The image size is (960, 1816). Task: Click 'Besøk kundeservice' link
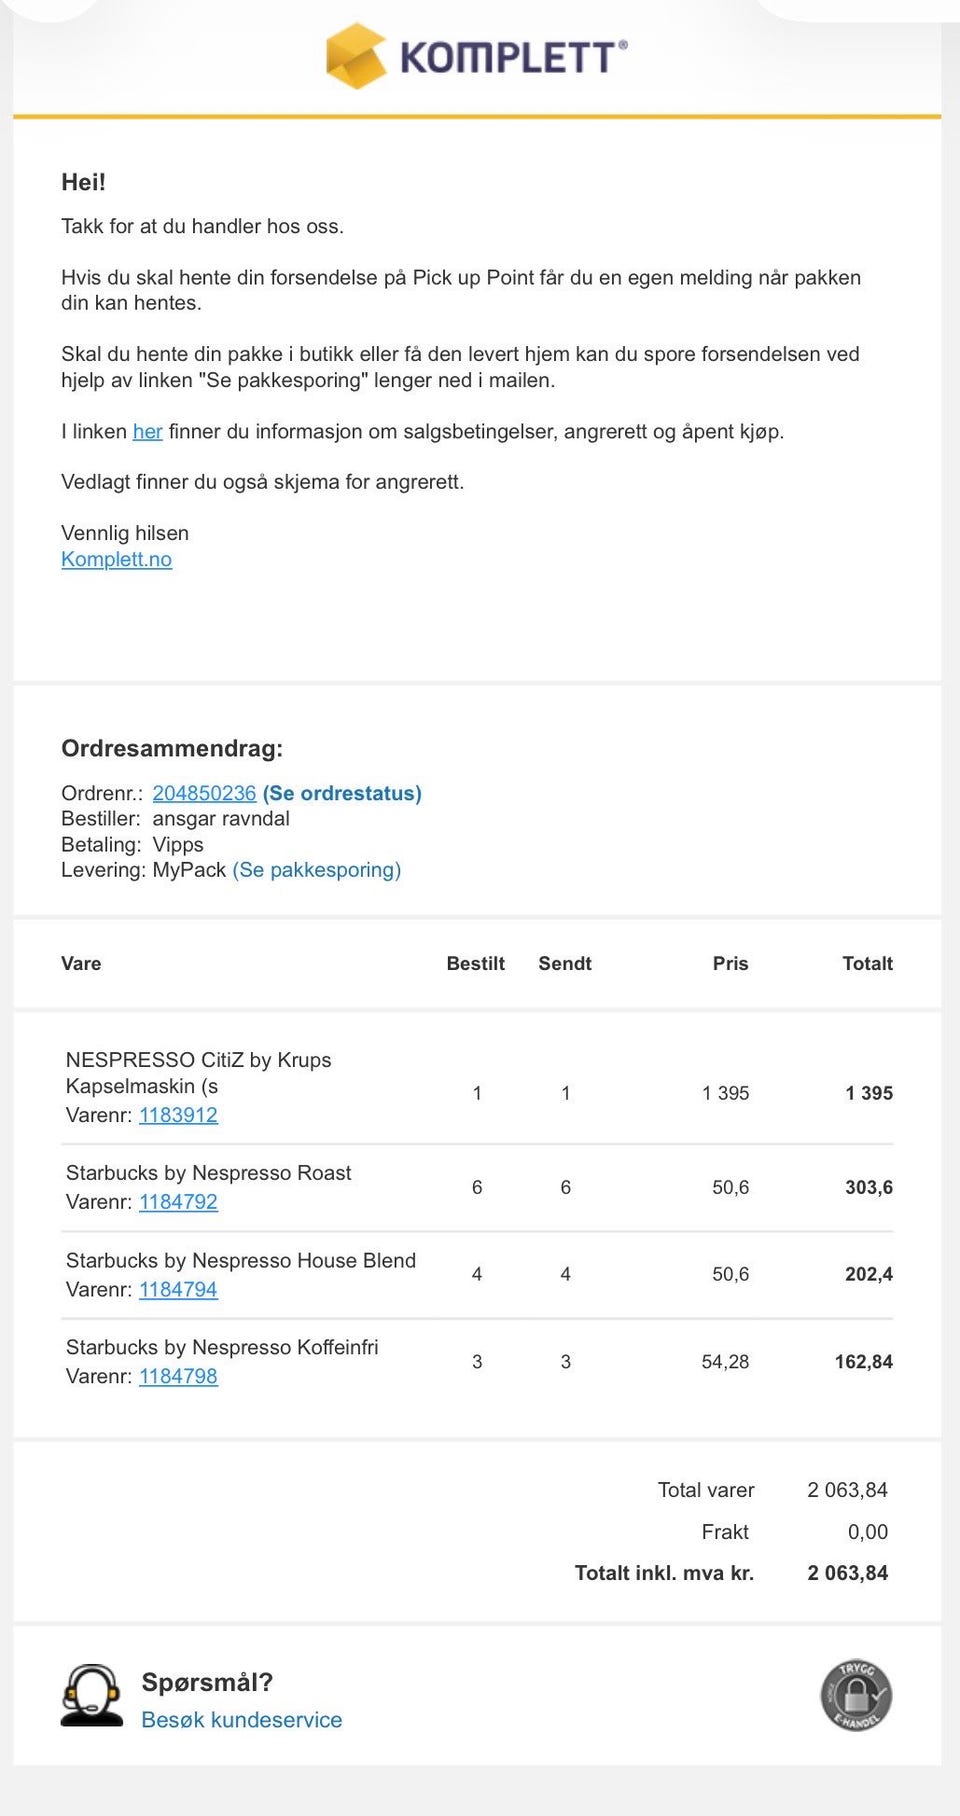click(x=241, y=1720)
